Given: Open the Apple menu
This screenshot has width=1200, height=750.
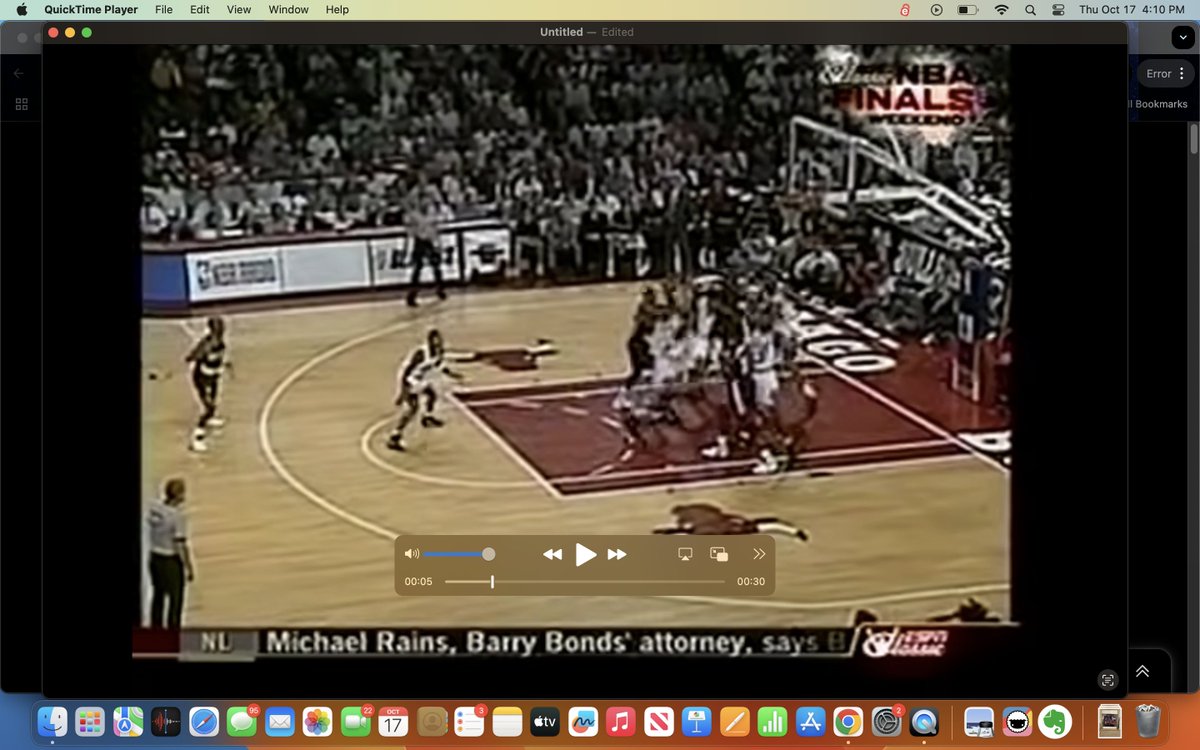Looking at the screenshot, I should [x=21, y=9].
